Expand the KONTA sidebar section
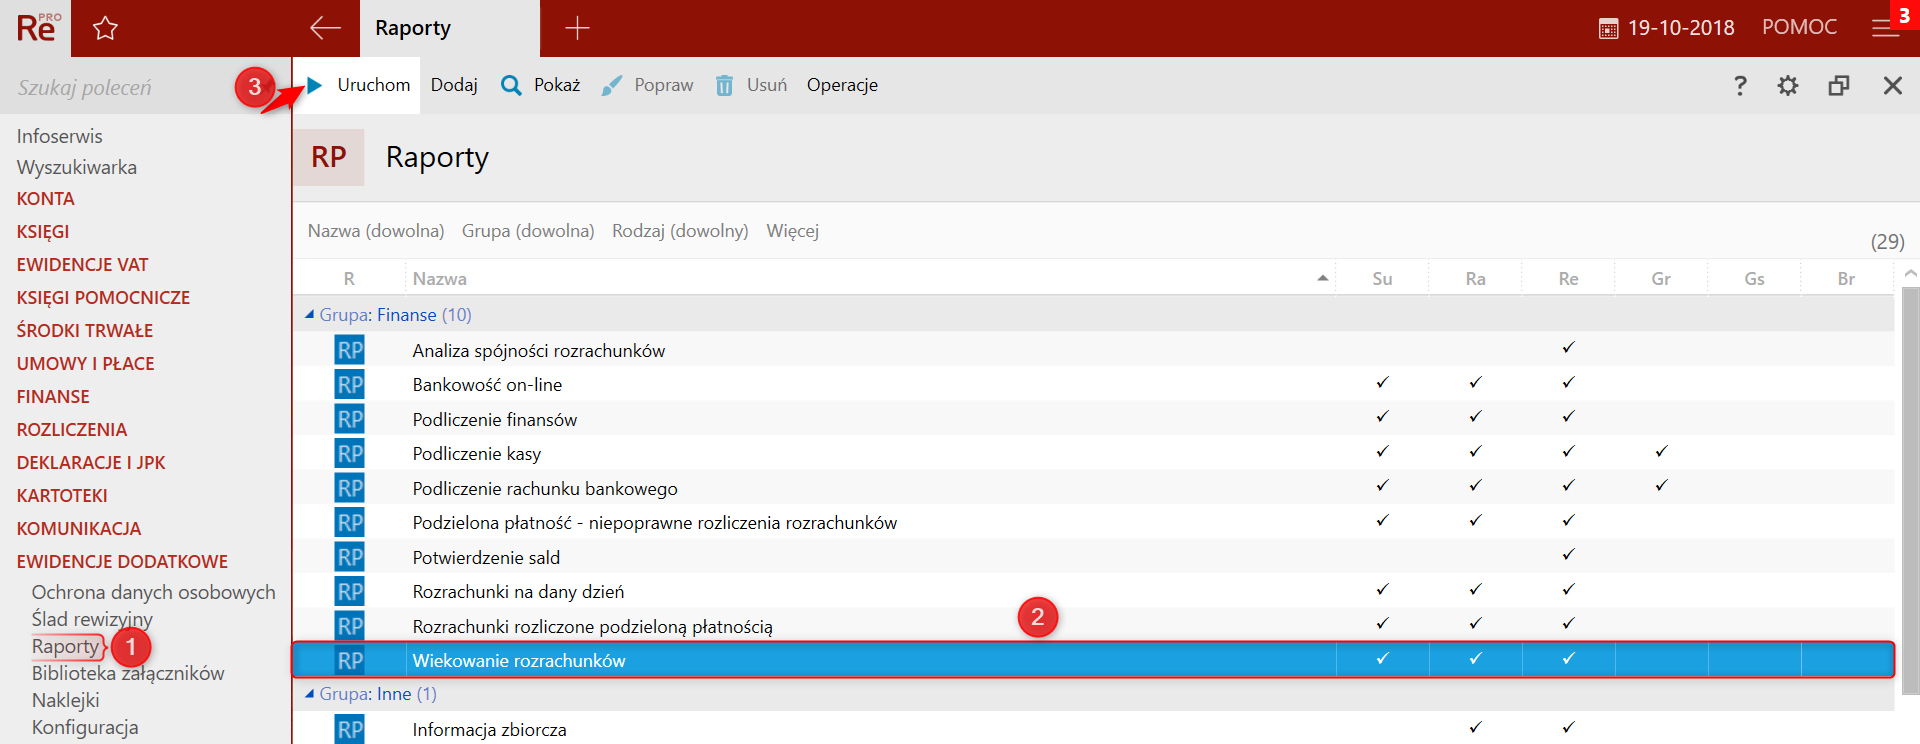Image resolution: width=1920 pixels, height=744 pixels. pos(46,199)
